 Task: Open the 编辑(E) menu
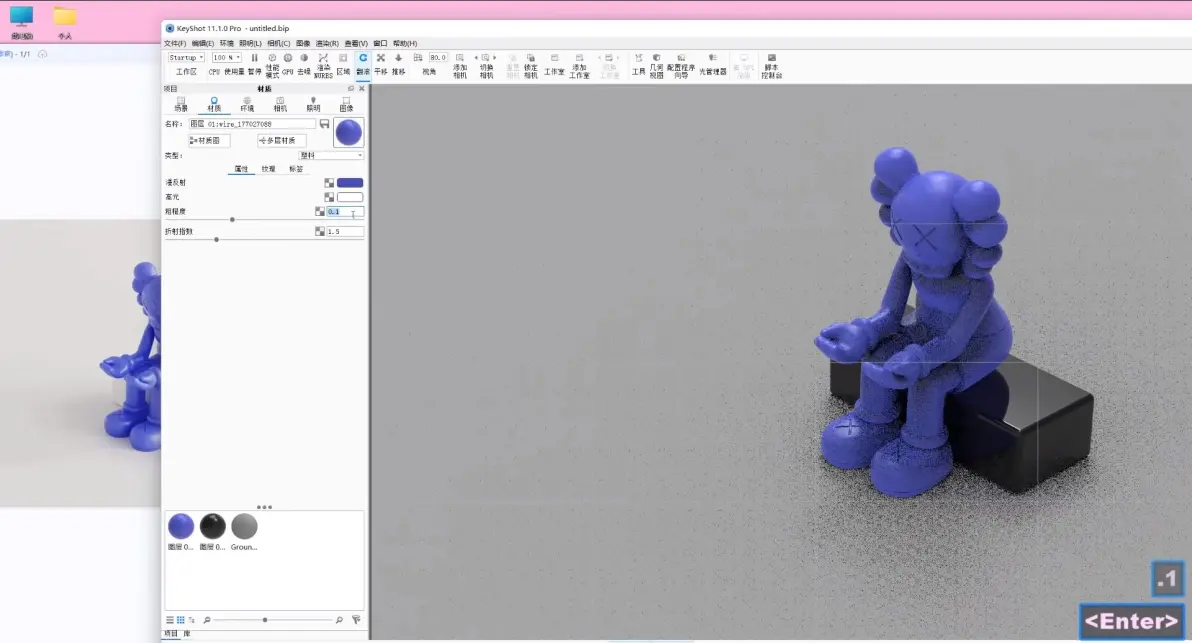(202, 43)
